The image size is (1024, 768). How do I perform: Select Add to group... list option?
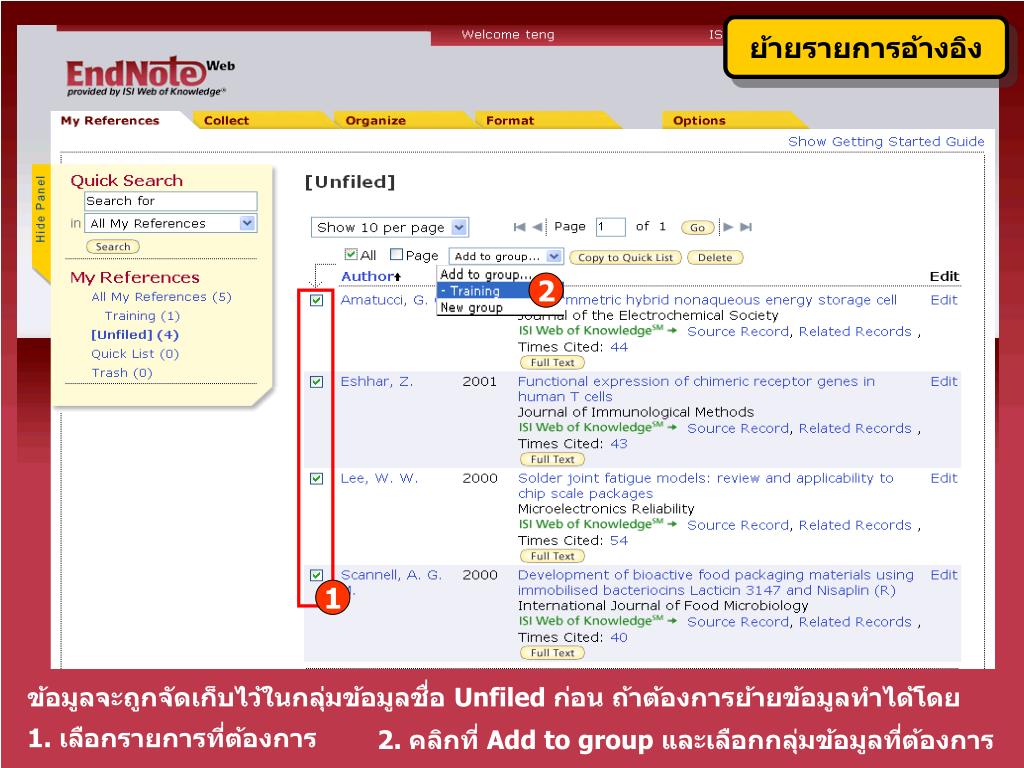click(x=487, y=274)
